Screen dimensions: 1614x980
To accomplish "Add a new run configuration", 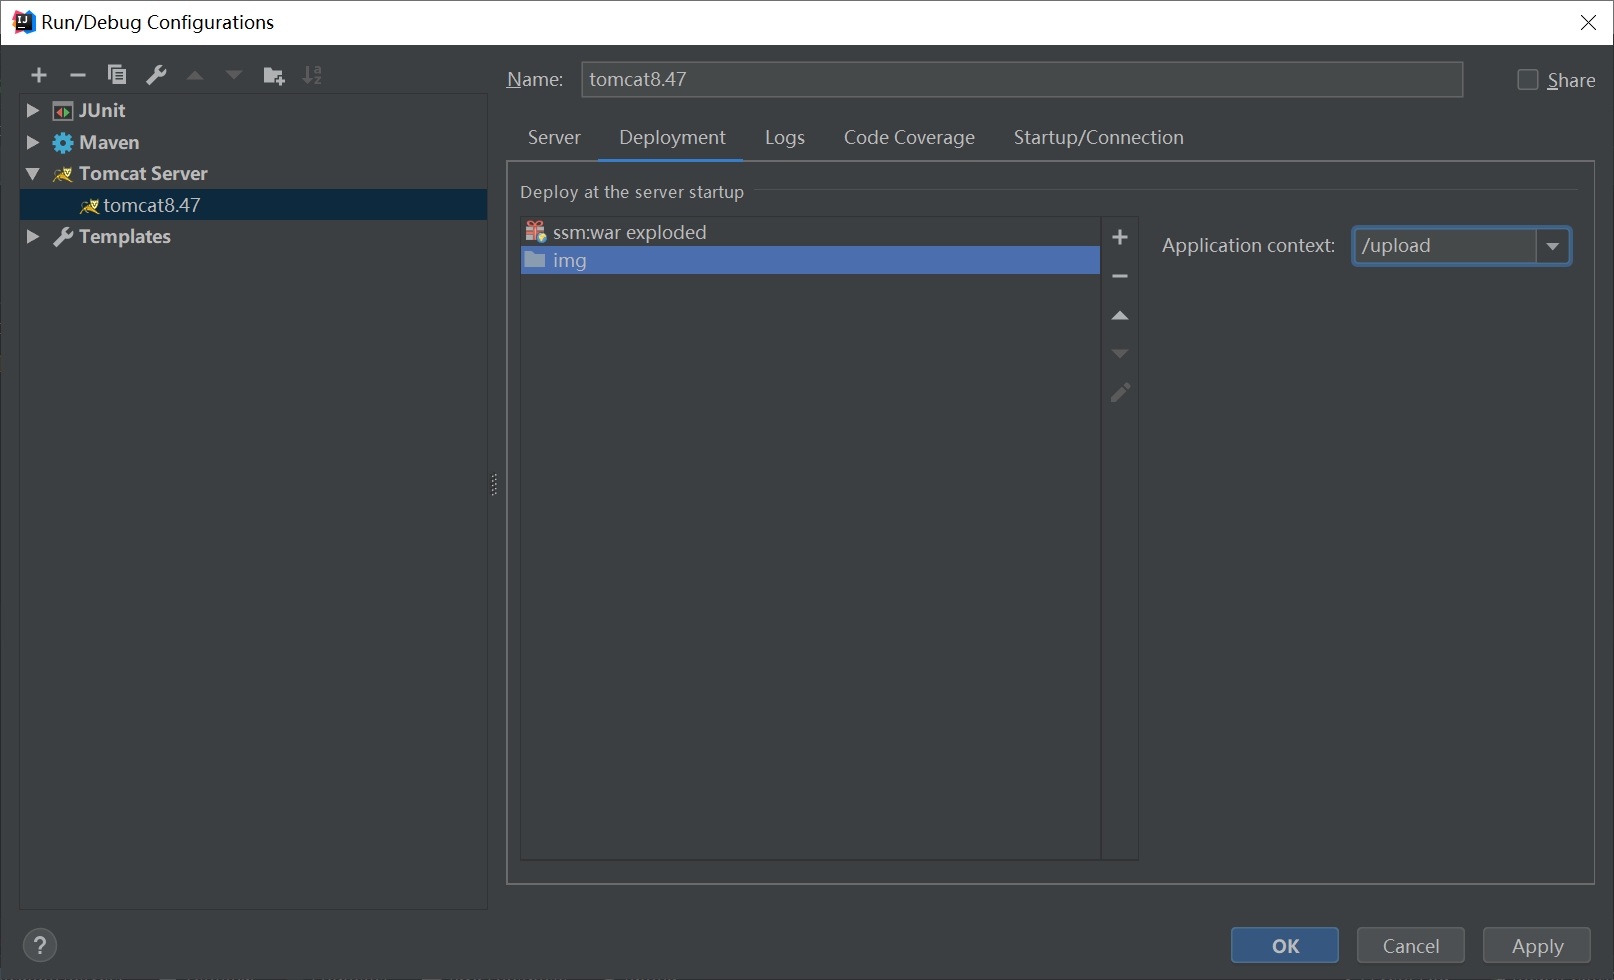I will pos(38,74).
